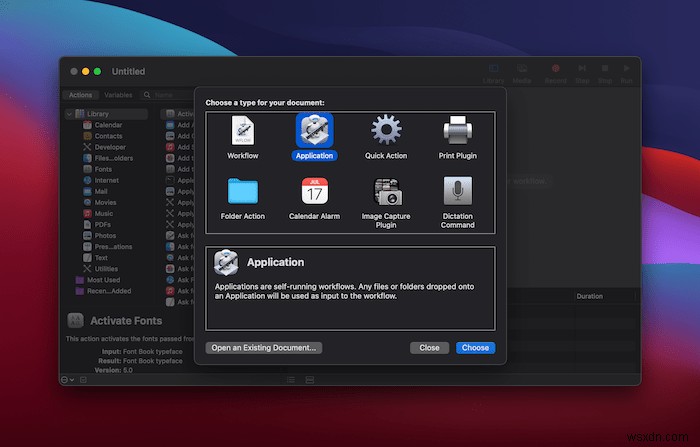Click the Application icon in description pane

[x=226, y=262]
